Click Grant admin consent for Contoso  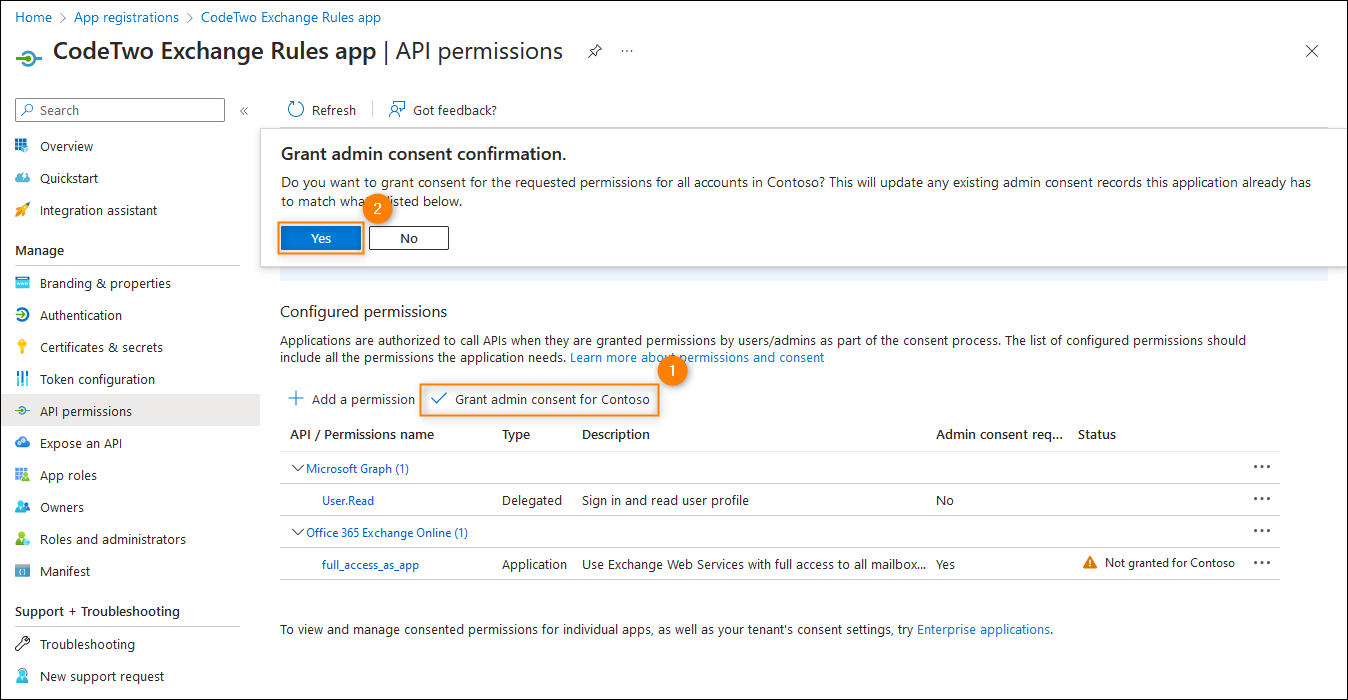(x=541, y=399)
